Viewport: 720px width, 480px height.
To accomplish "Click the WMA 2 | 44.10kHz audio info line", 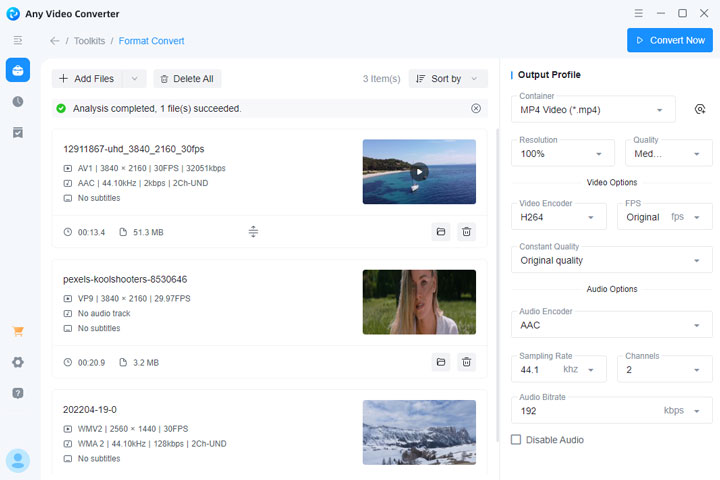I will click(x=152, y=444).
